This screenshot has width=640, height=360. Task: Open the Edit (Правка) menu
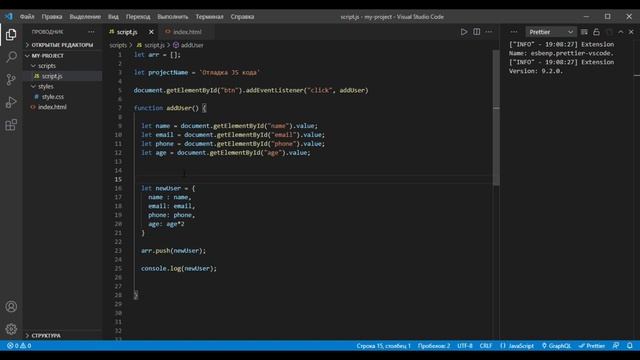pos(52,17)
